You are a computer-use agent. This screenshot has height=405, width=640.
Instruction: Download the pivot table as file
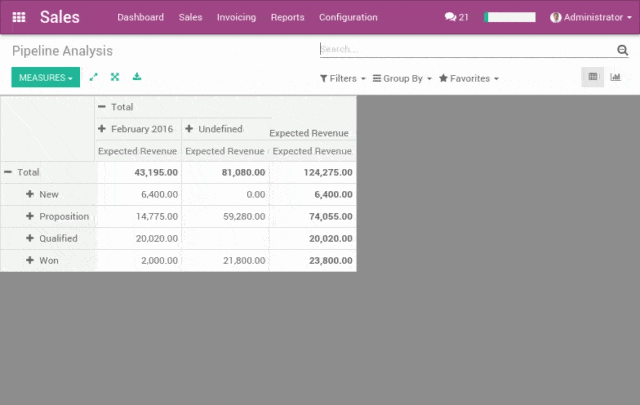[137, 77]
